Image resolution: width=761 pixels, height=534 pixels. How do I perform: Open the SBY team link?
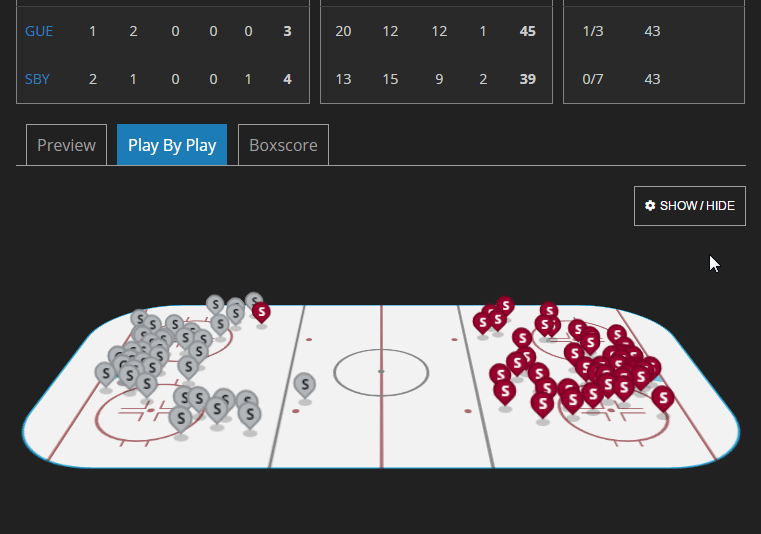[x=37, y=79]
